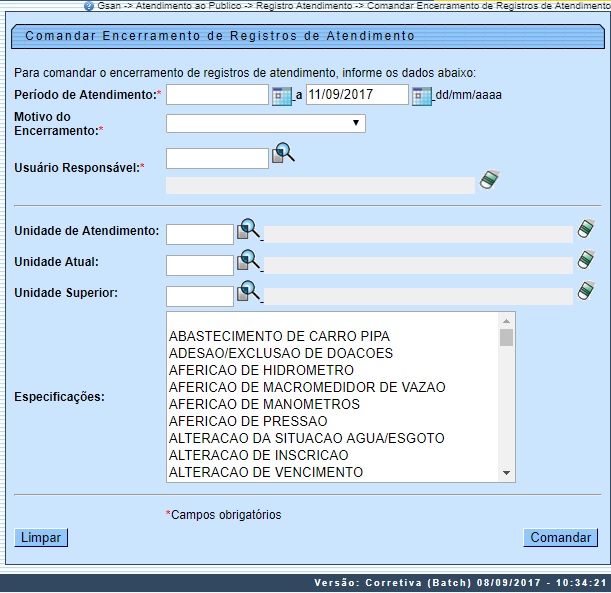611x593 pixels.
Task: Focus the end date field showing 11/09/2017
Action: [x=357, y=95]
